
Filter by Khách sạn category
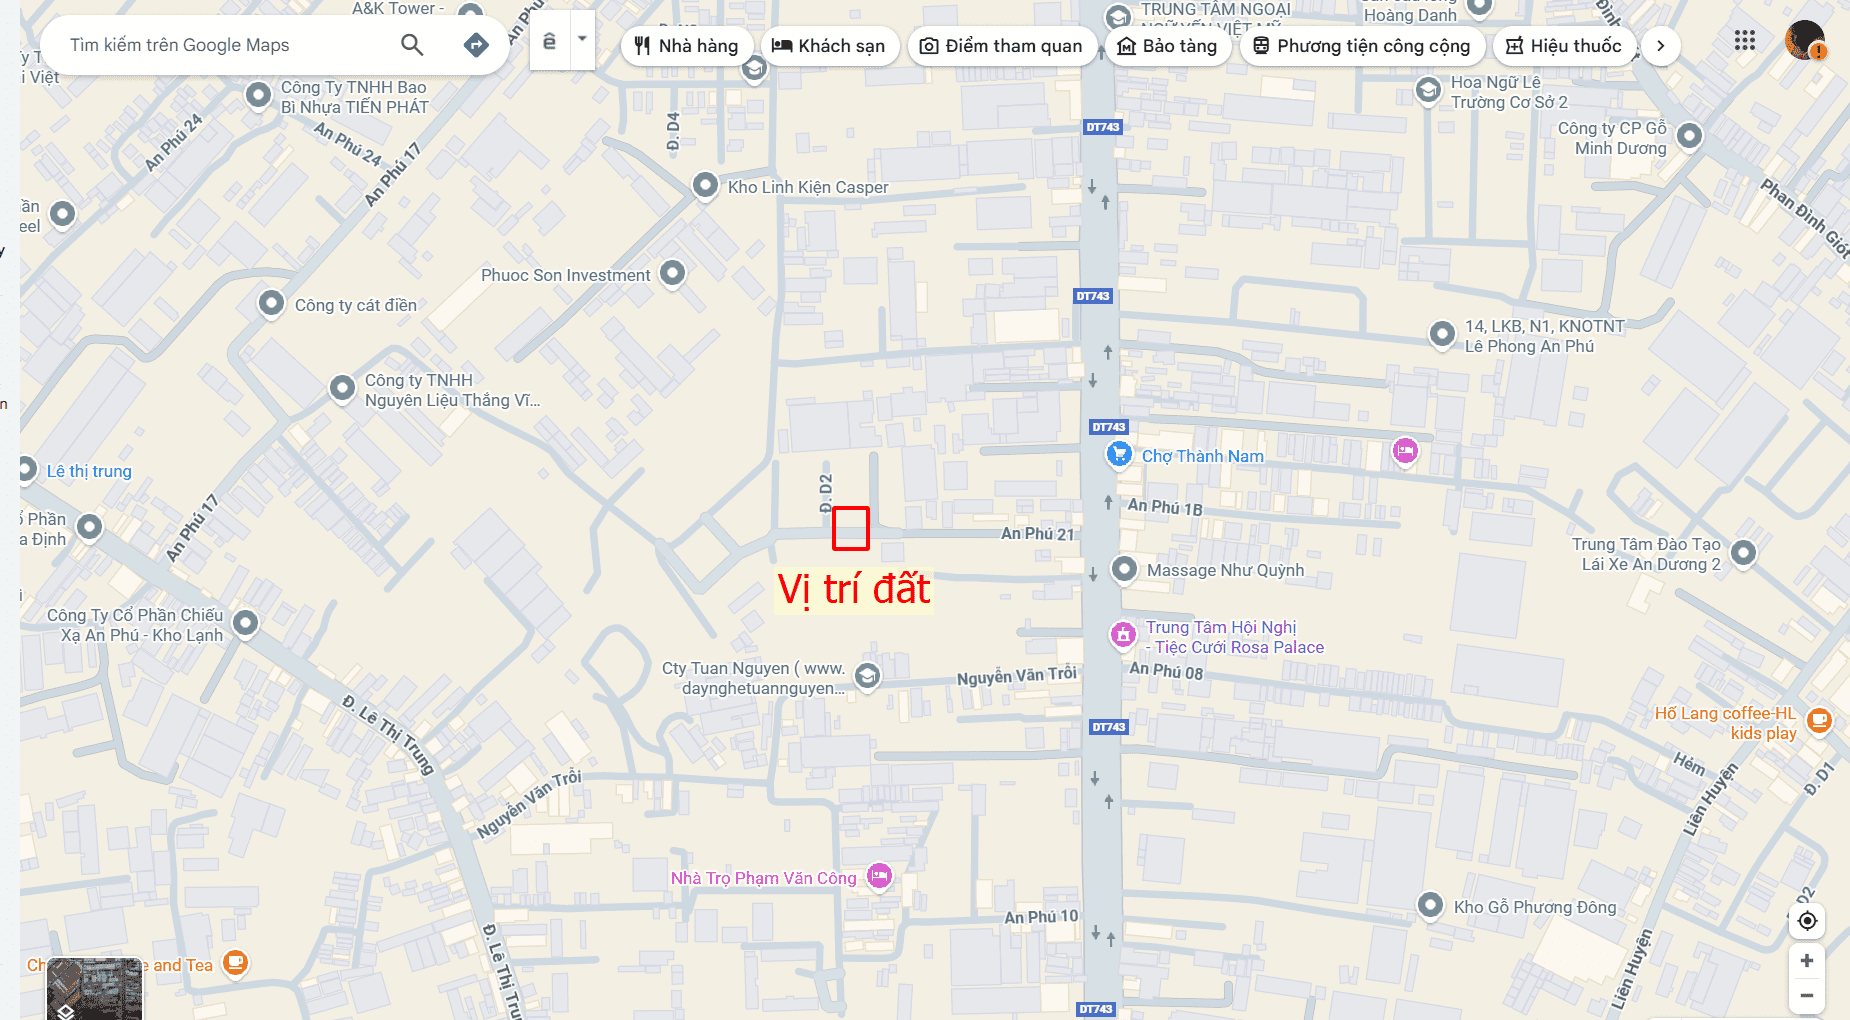tap(829, 46)
